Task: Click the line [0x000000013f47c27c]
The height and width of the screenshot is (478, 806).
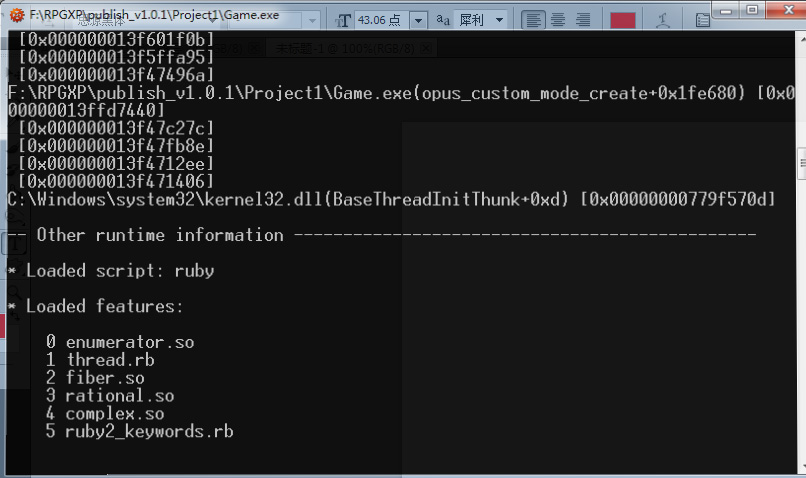Action: pyautogui.click(x=116, y=128)
